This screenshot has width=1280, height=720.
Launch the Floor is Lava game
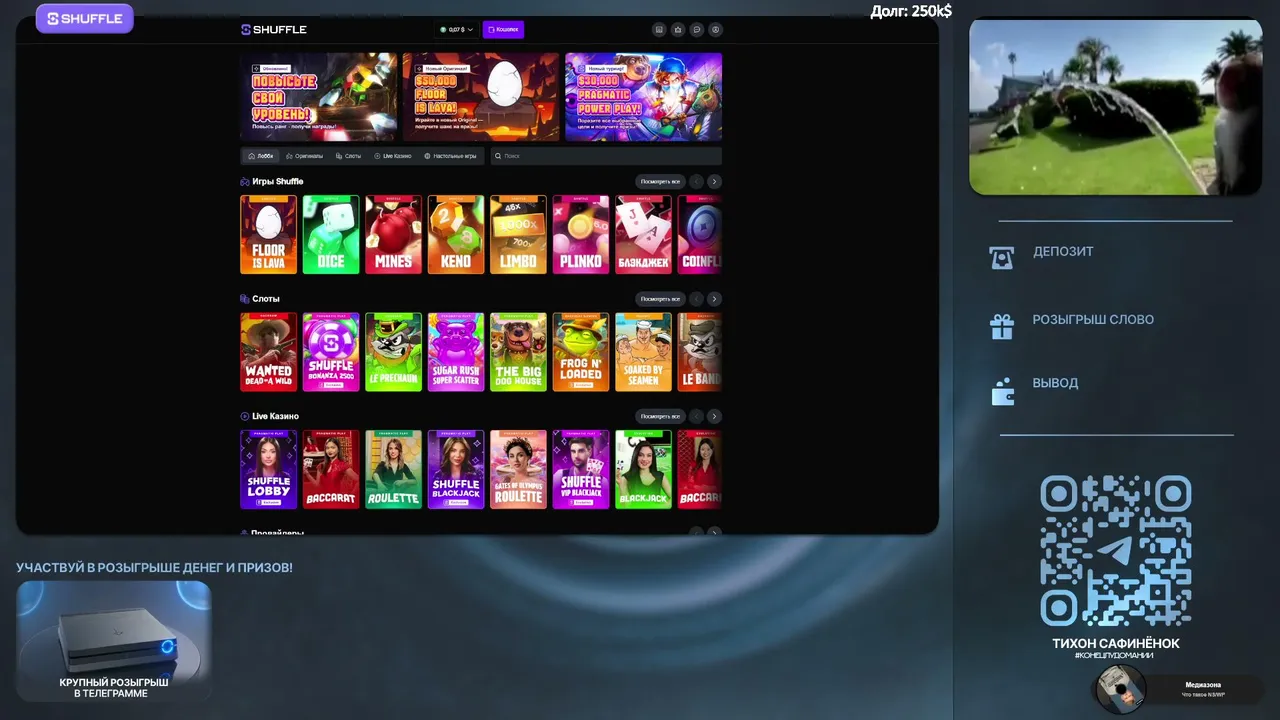[x=268, y=234]
